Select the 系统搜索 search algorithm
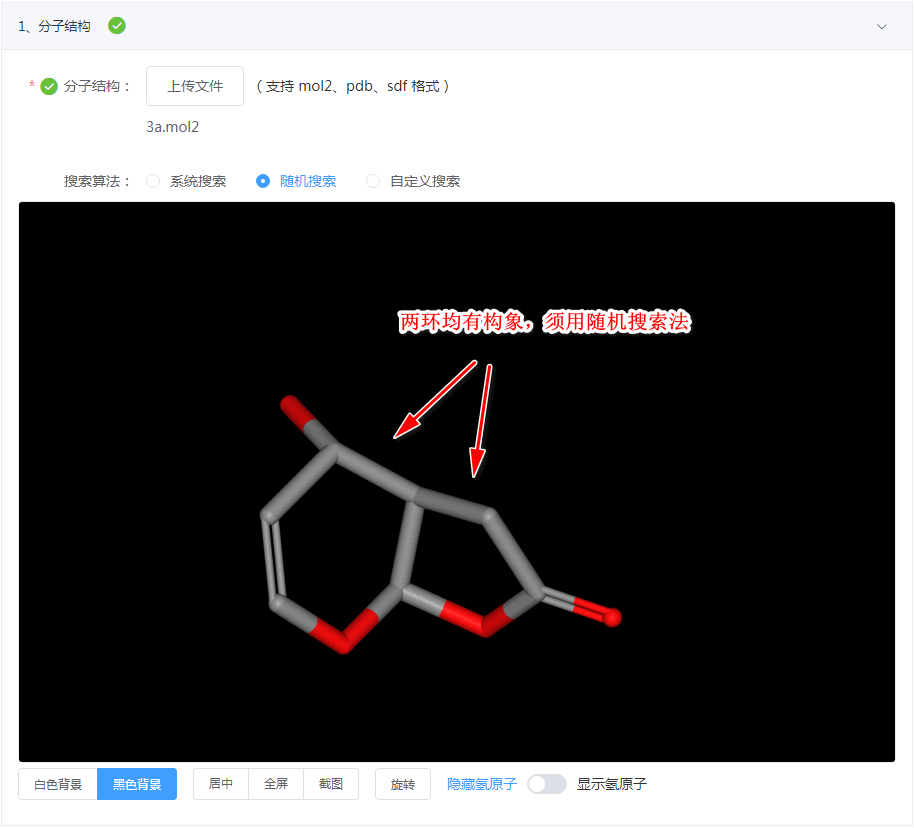Viewport: 914px width, 828px height. (x=152, y=181)
